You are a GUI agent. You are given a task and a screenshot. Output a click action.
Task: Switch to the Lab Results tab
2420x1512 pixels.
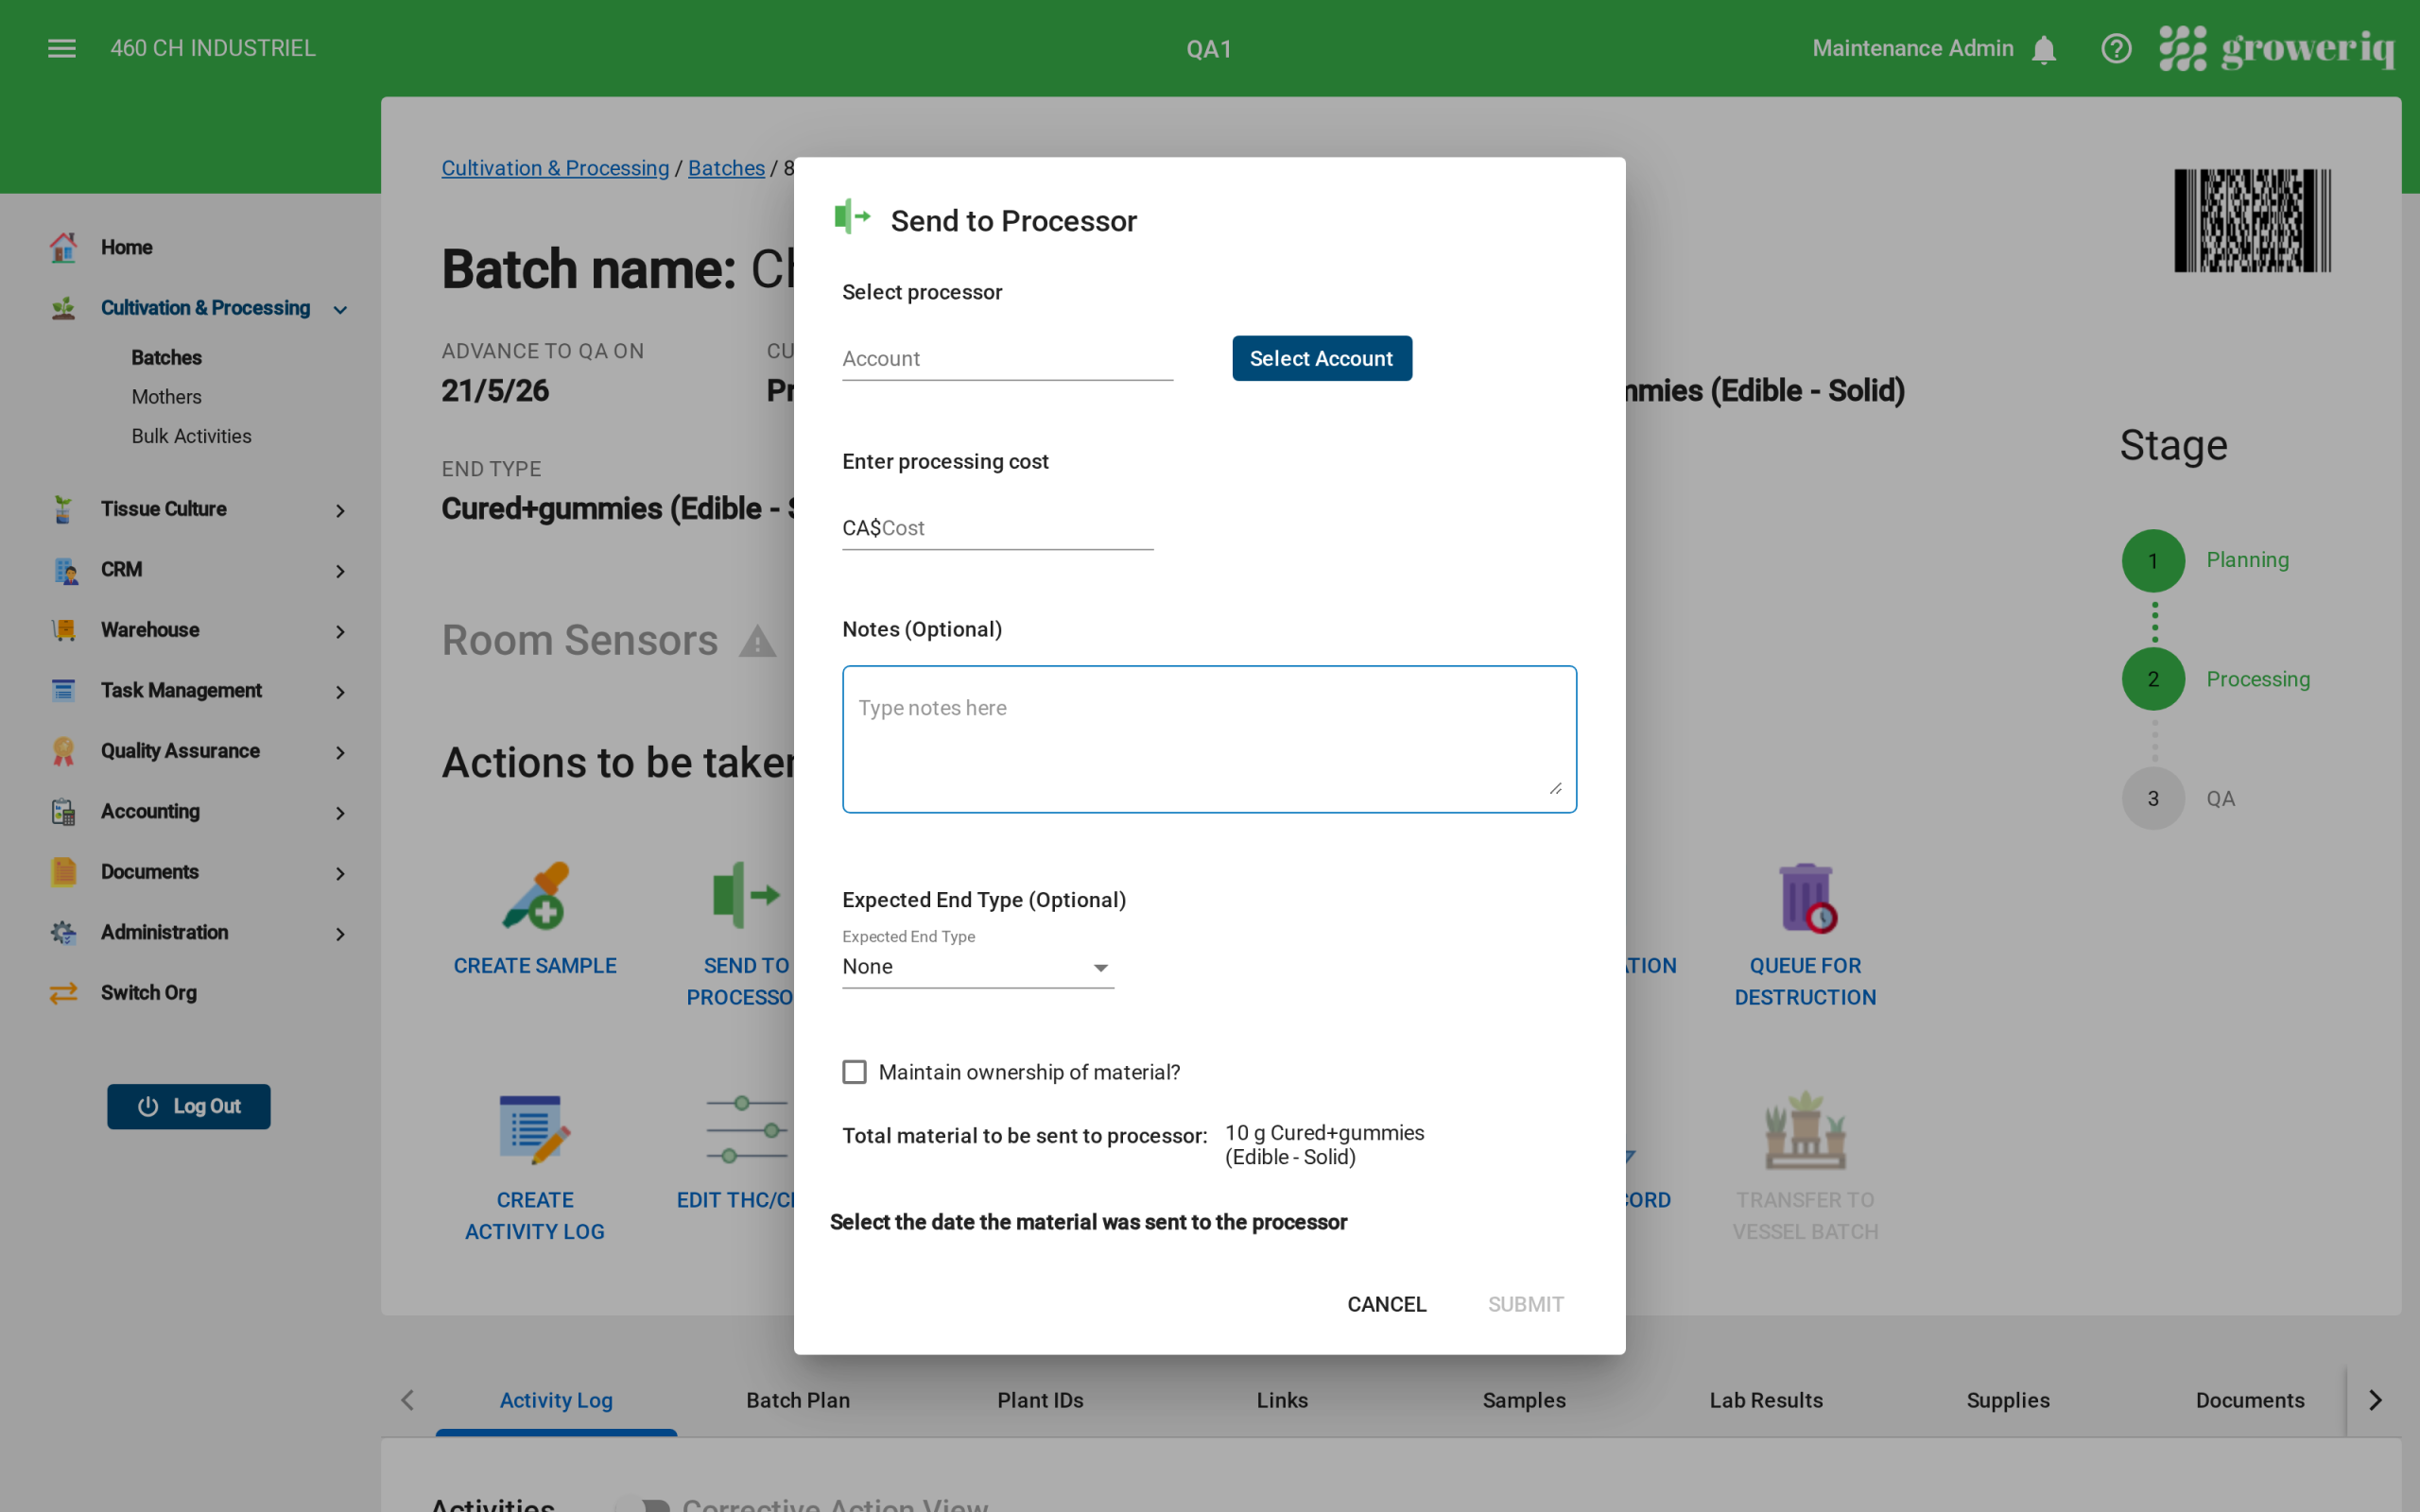(x=1766, y=1400)
